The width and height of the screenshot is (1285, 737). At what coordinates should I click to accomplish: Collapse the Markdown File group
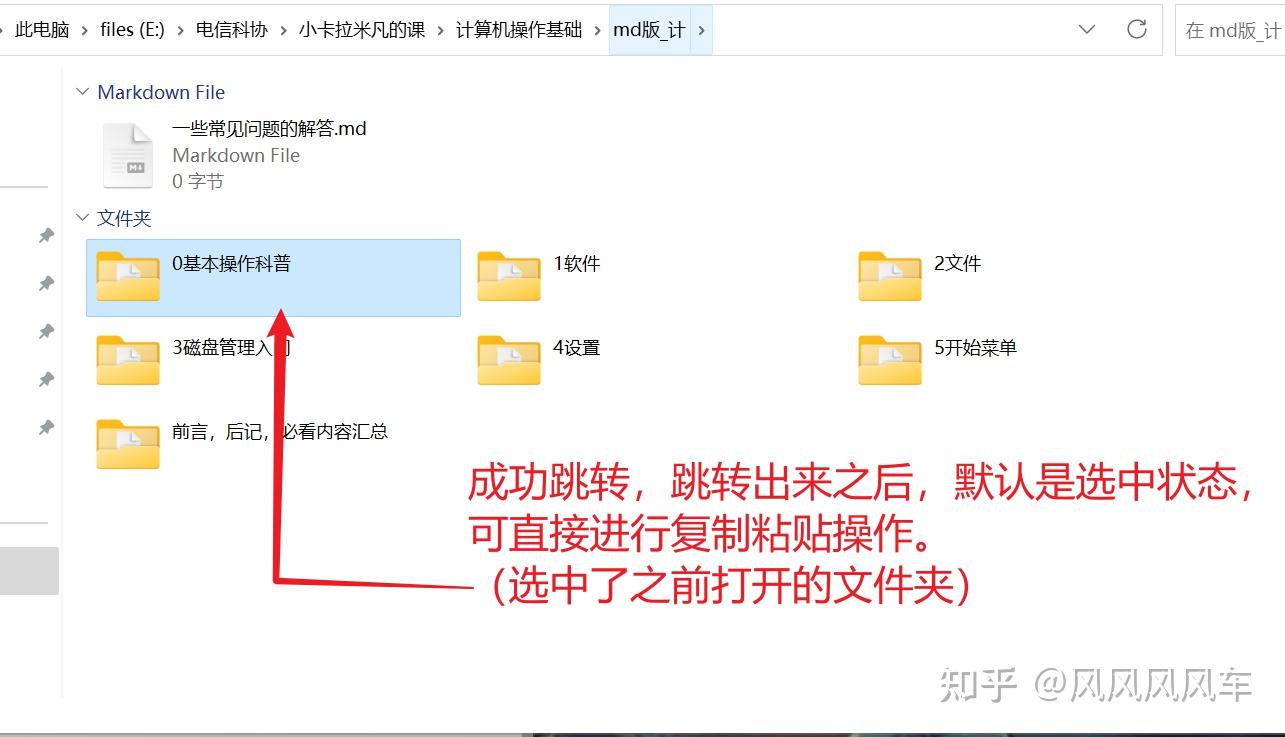click(82, 91)
